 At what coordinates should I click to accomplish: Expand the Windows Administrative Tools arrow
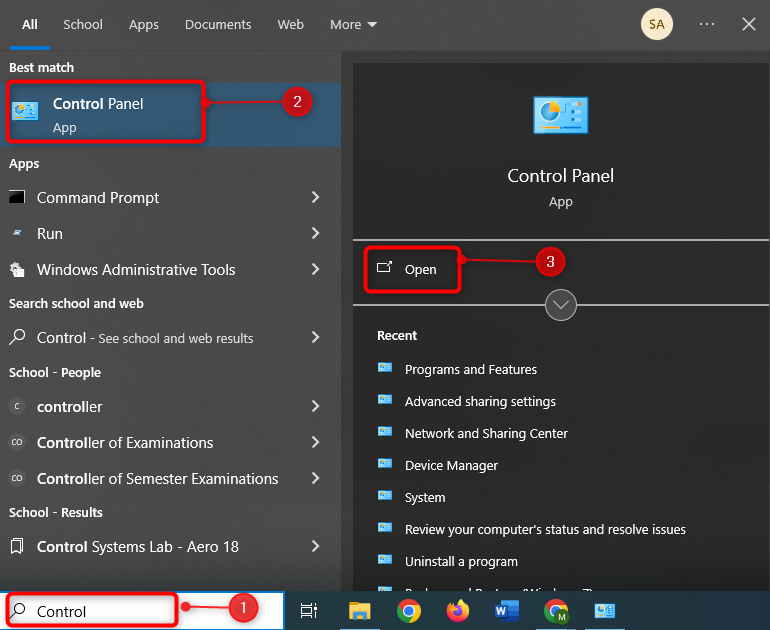click(x=315, y=270)
